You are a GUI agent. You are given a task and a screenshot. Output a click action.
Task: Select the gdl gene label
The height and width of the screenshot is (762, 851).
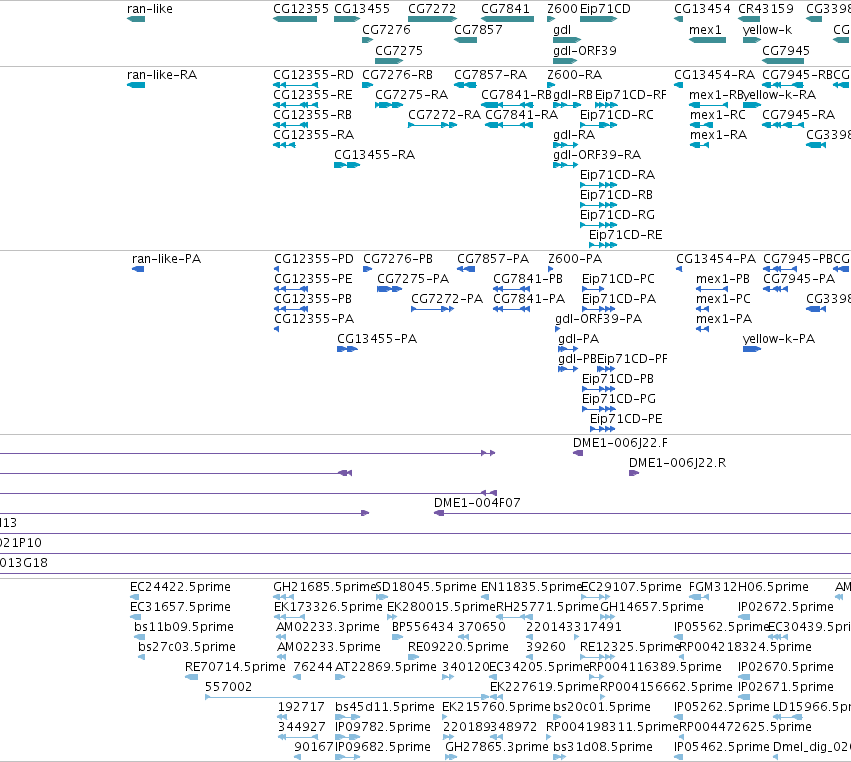[x=562, y=30]
